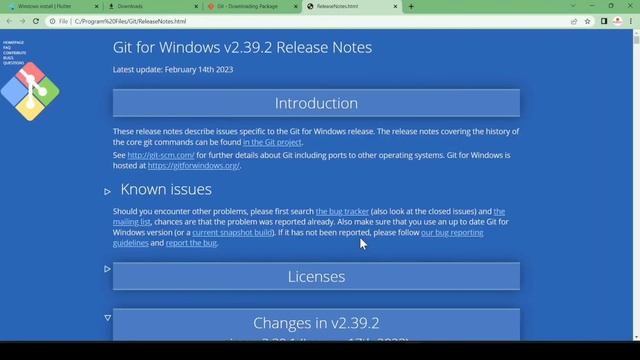Screen dimensions: 640x360
Task: Open the http://git-scm.com/ link
Action: pyautogui.click(x=161, y=155)
